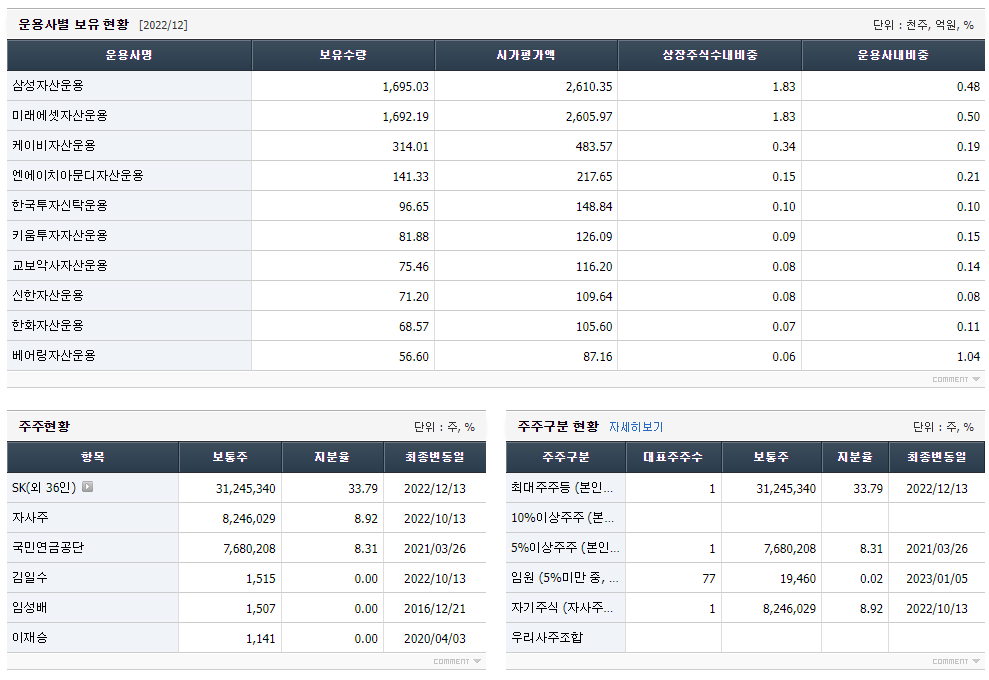Click 자사주 date 2022/10/13 in 주주현황
Viewport: 989px width, 680px height.
(435, 519)
